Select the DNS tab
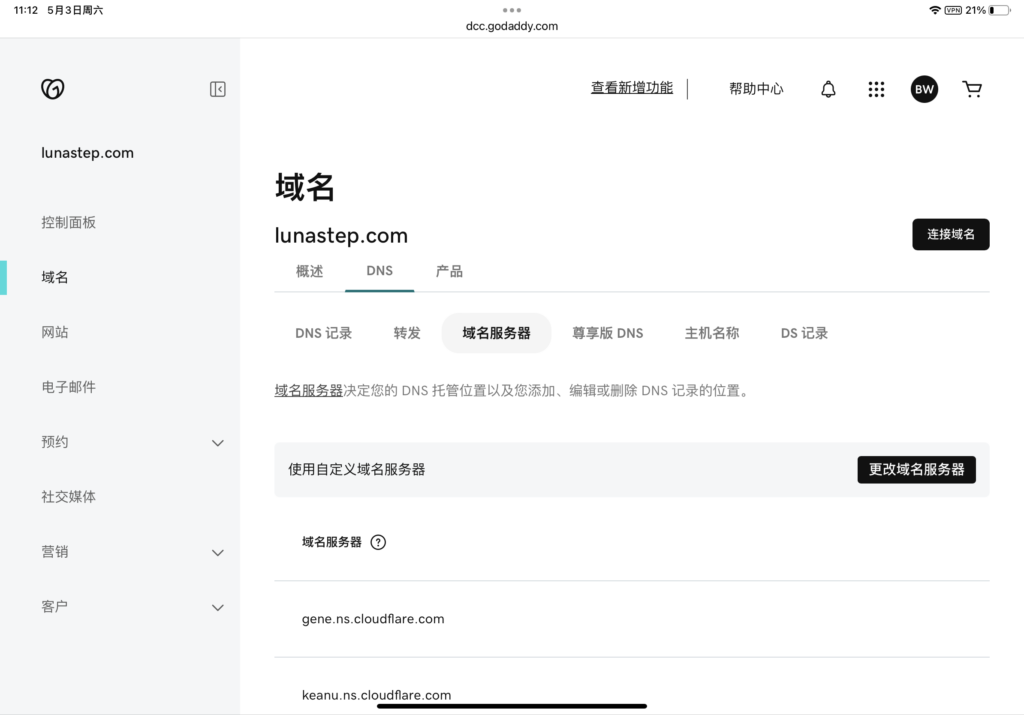 click(x=379, y=271)
